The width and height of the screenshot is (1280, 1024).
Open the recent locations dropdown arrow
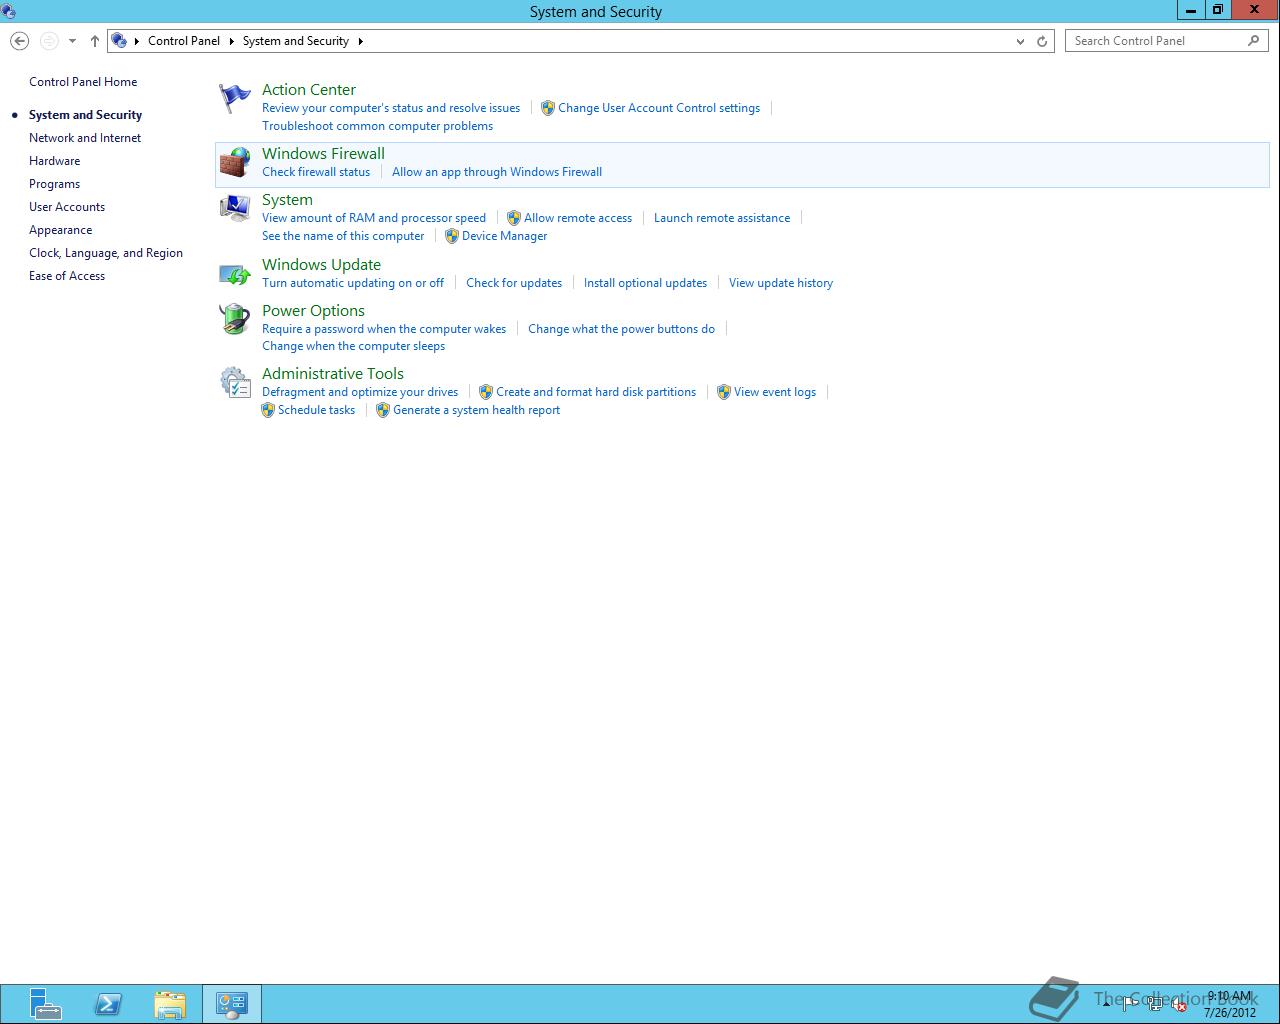tap(72, 41)
